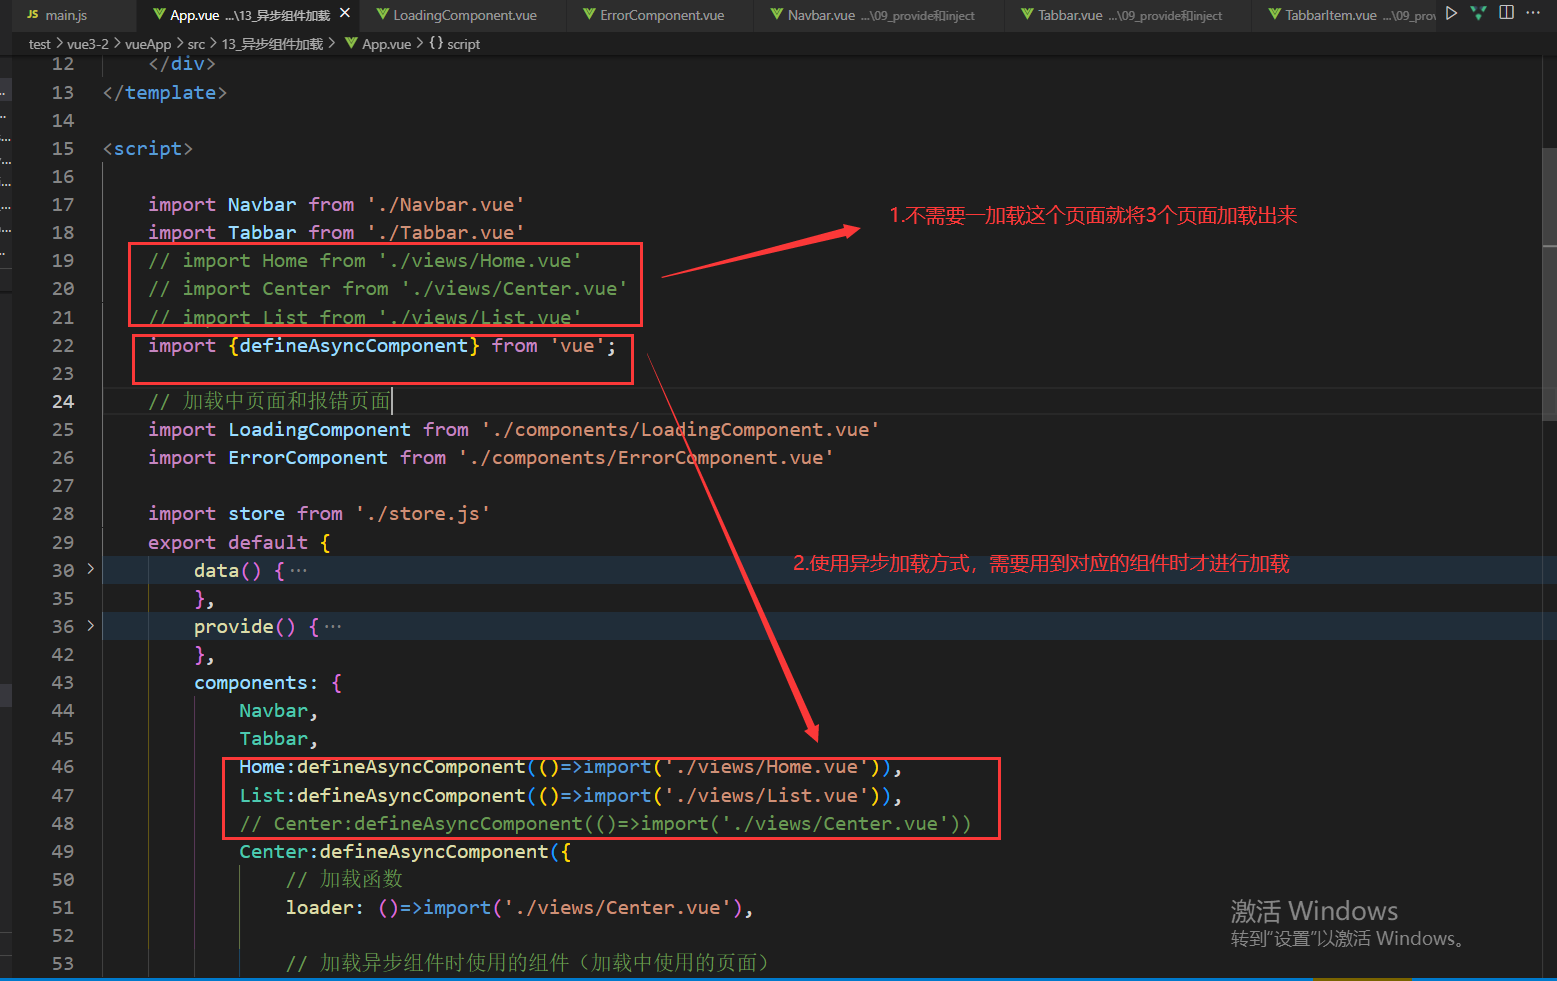Click 'loader:' property on line 51

click(x=325, y=908)
